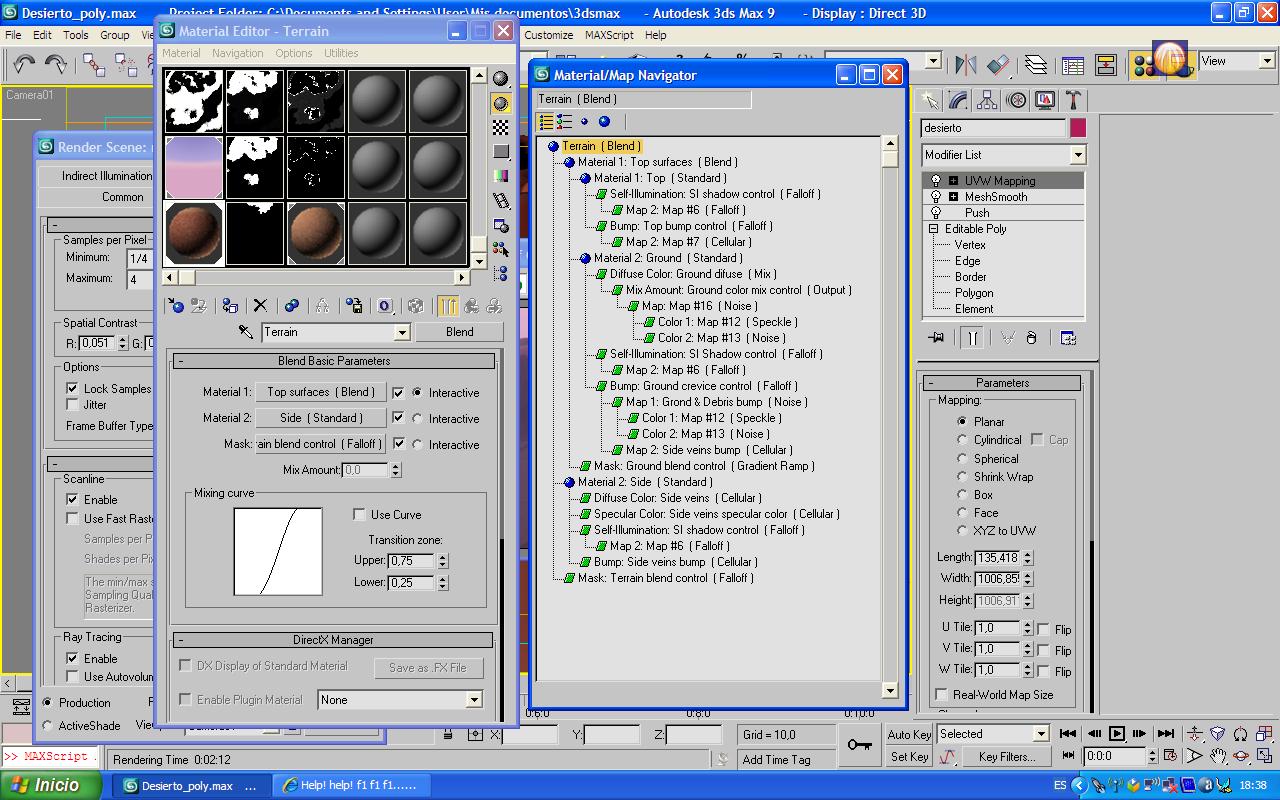Switch to the Hierarchy command panel
The height and width of the screenshot is (800, 1280).
point(987,100)
